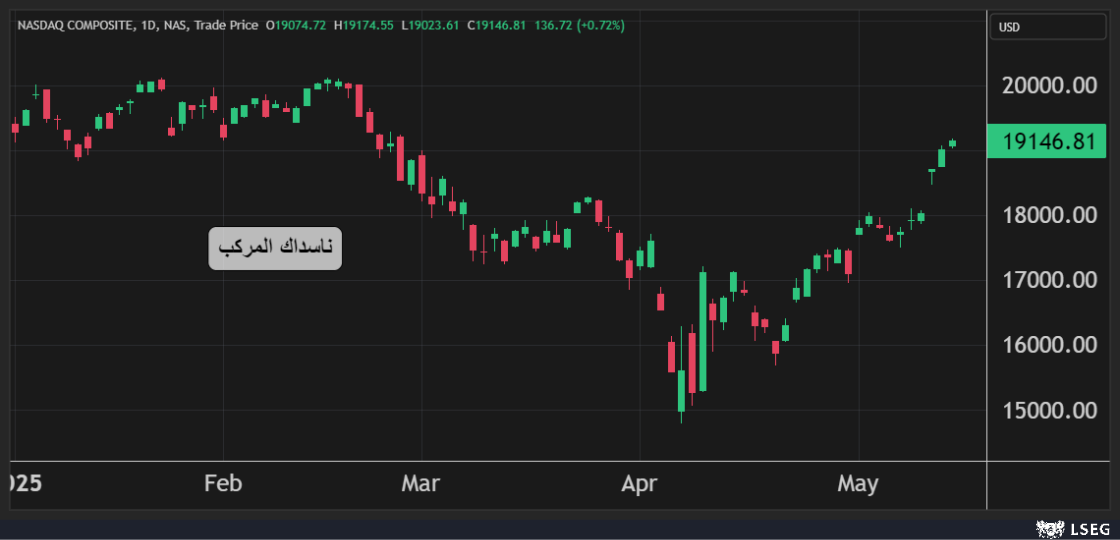
Task: Click the 16000.00 price axis label
Action: [x=1049, y=345]
